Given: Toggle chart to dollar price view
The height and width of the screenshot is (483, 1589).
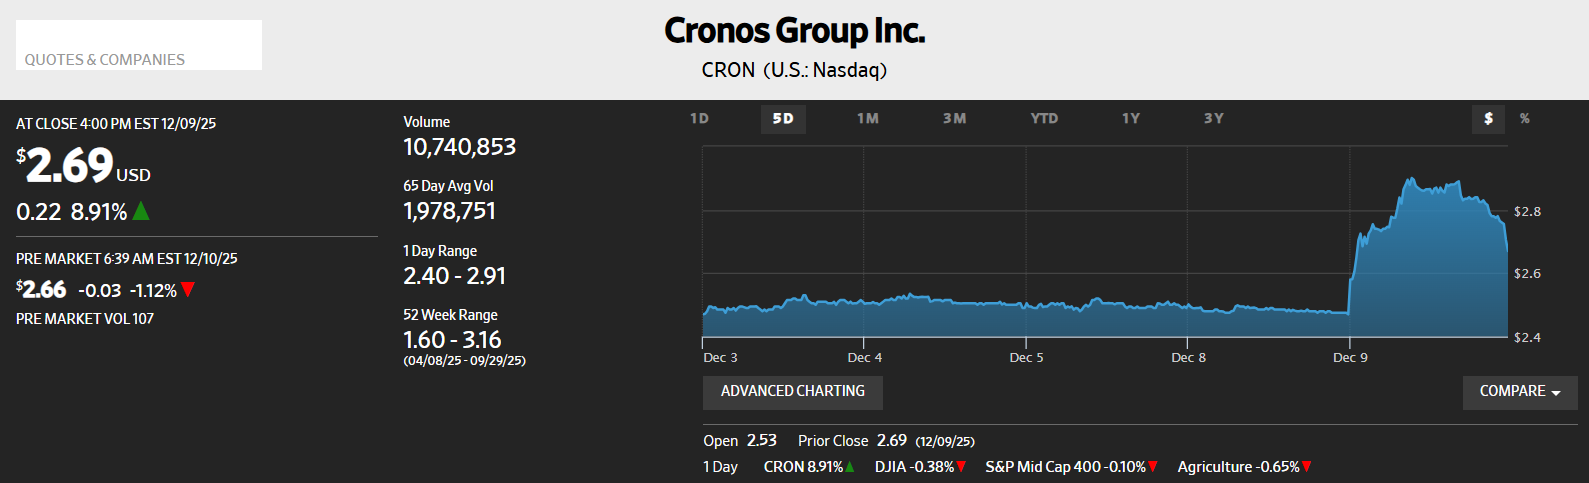Looking at the screenshot, I should tap(1488, 119).
